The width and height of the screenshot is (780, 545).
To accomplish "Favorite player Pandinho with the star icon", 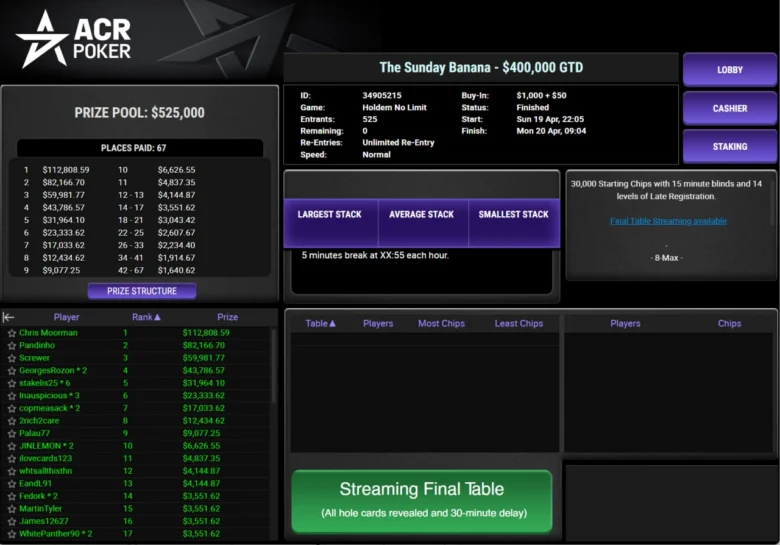I will pyautogui.click(x=11, y=345).
